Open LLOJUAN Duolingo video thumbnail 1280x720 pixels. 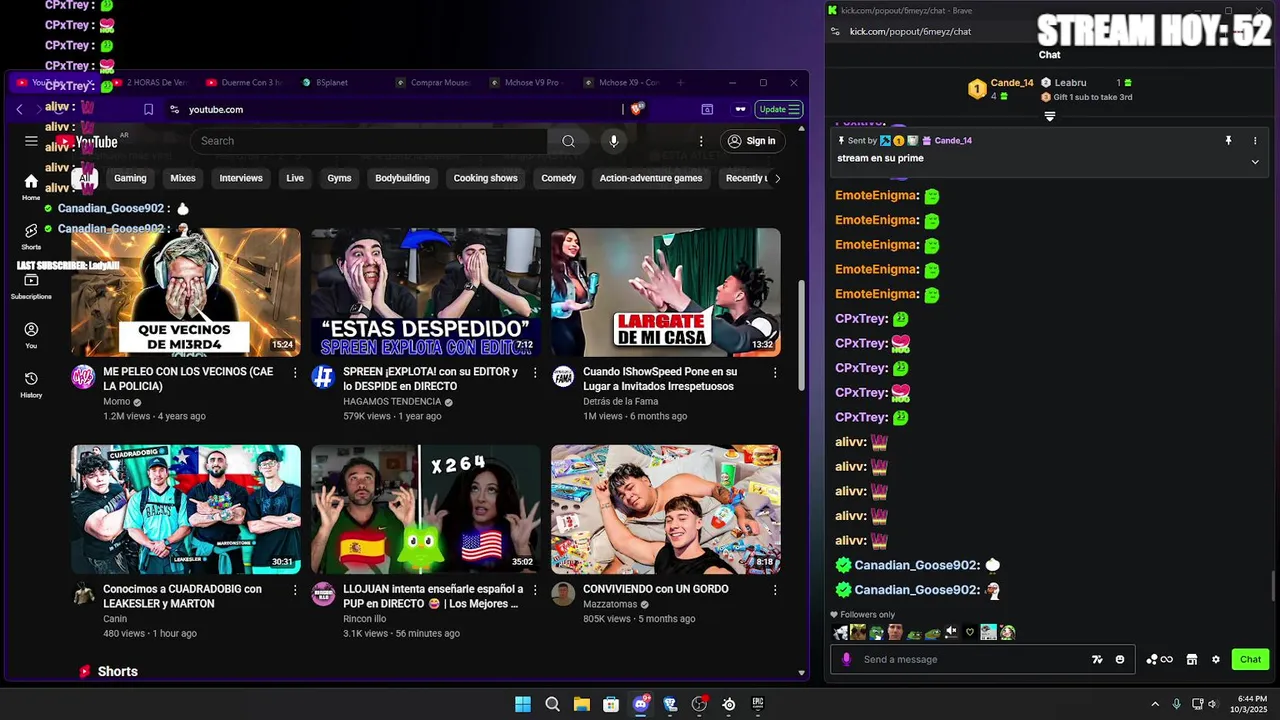[426, 509]
